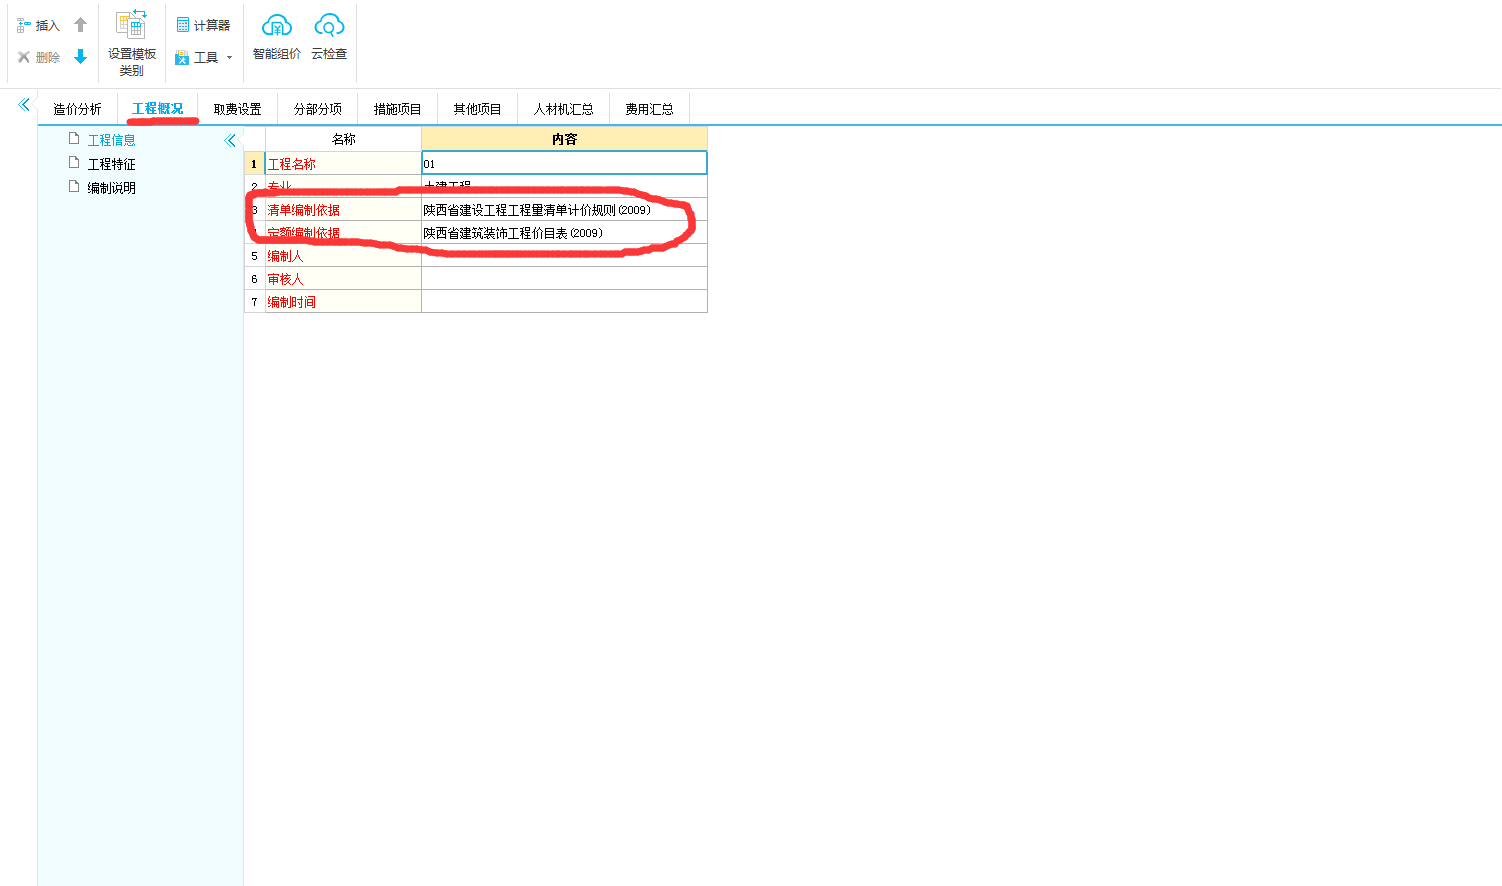Viewport: 1502px width, 886px height.
Task: Click the empty 编制时间 content cell
Action: 564,302
